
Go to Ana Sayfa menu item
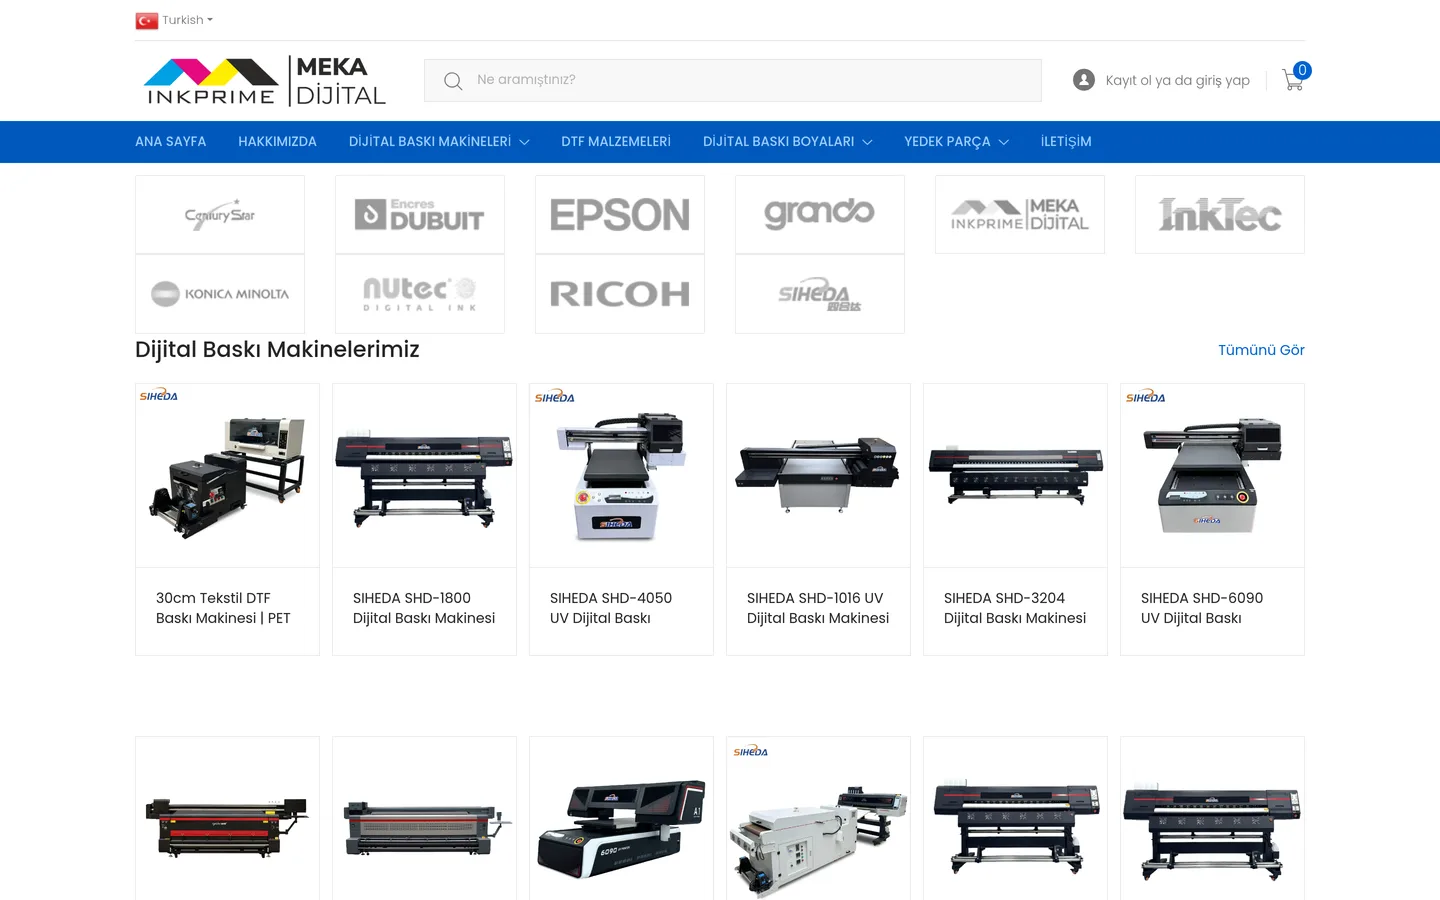(x=171, y=142)
